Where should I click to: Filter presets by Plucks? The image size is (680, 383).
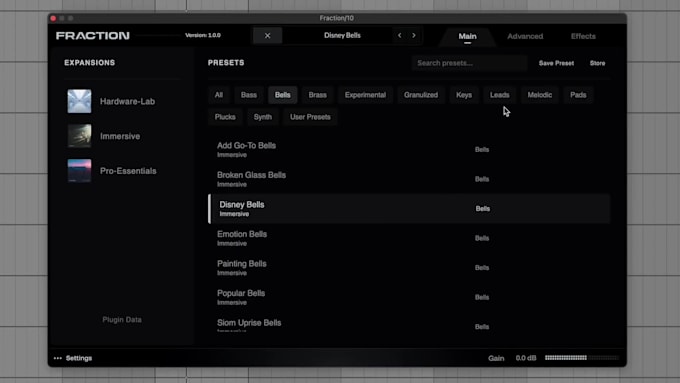[225, 117]
